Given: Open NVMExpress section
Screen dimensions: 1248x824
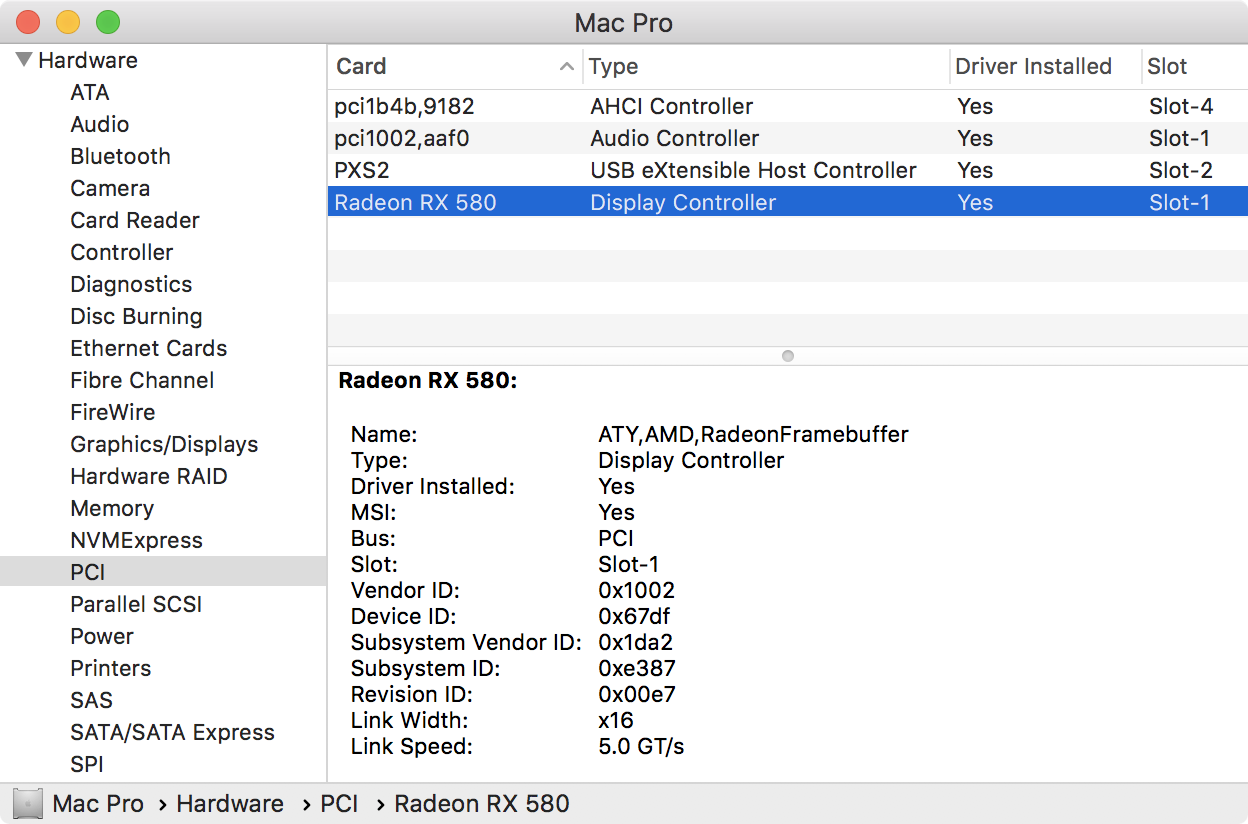Looking at the screenshot, I should [136, 540].
